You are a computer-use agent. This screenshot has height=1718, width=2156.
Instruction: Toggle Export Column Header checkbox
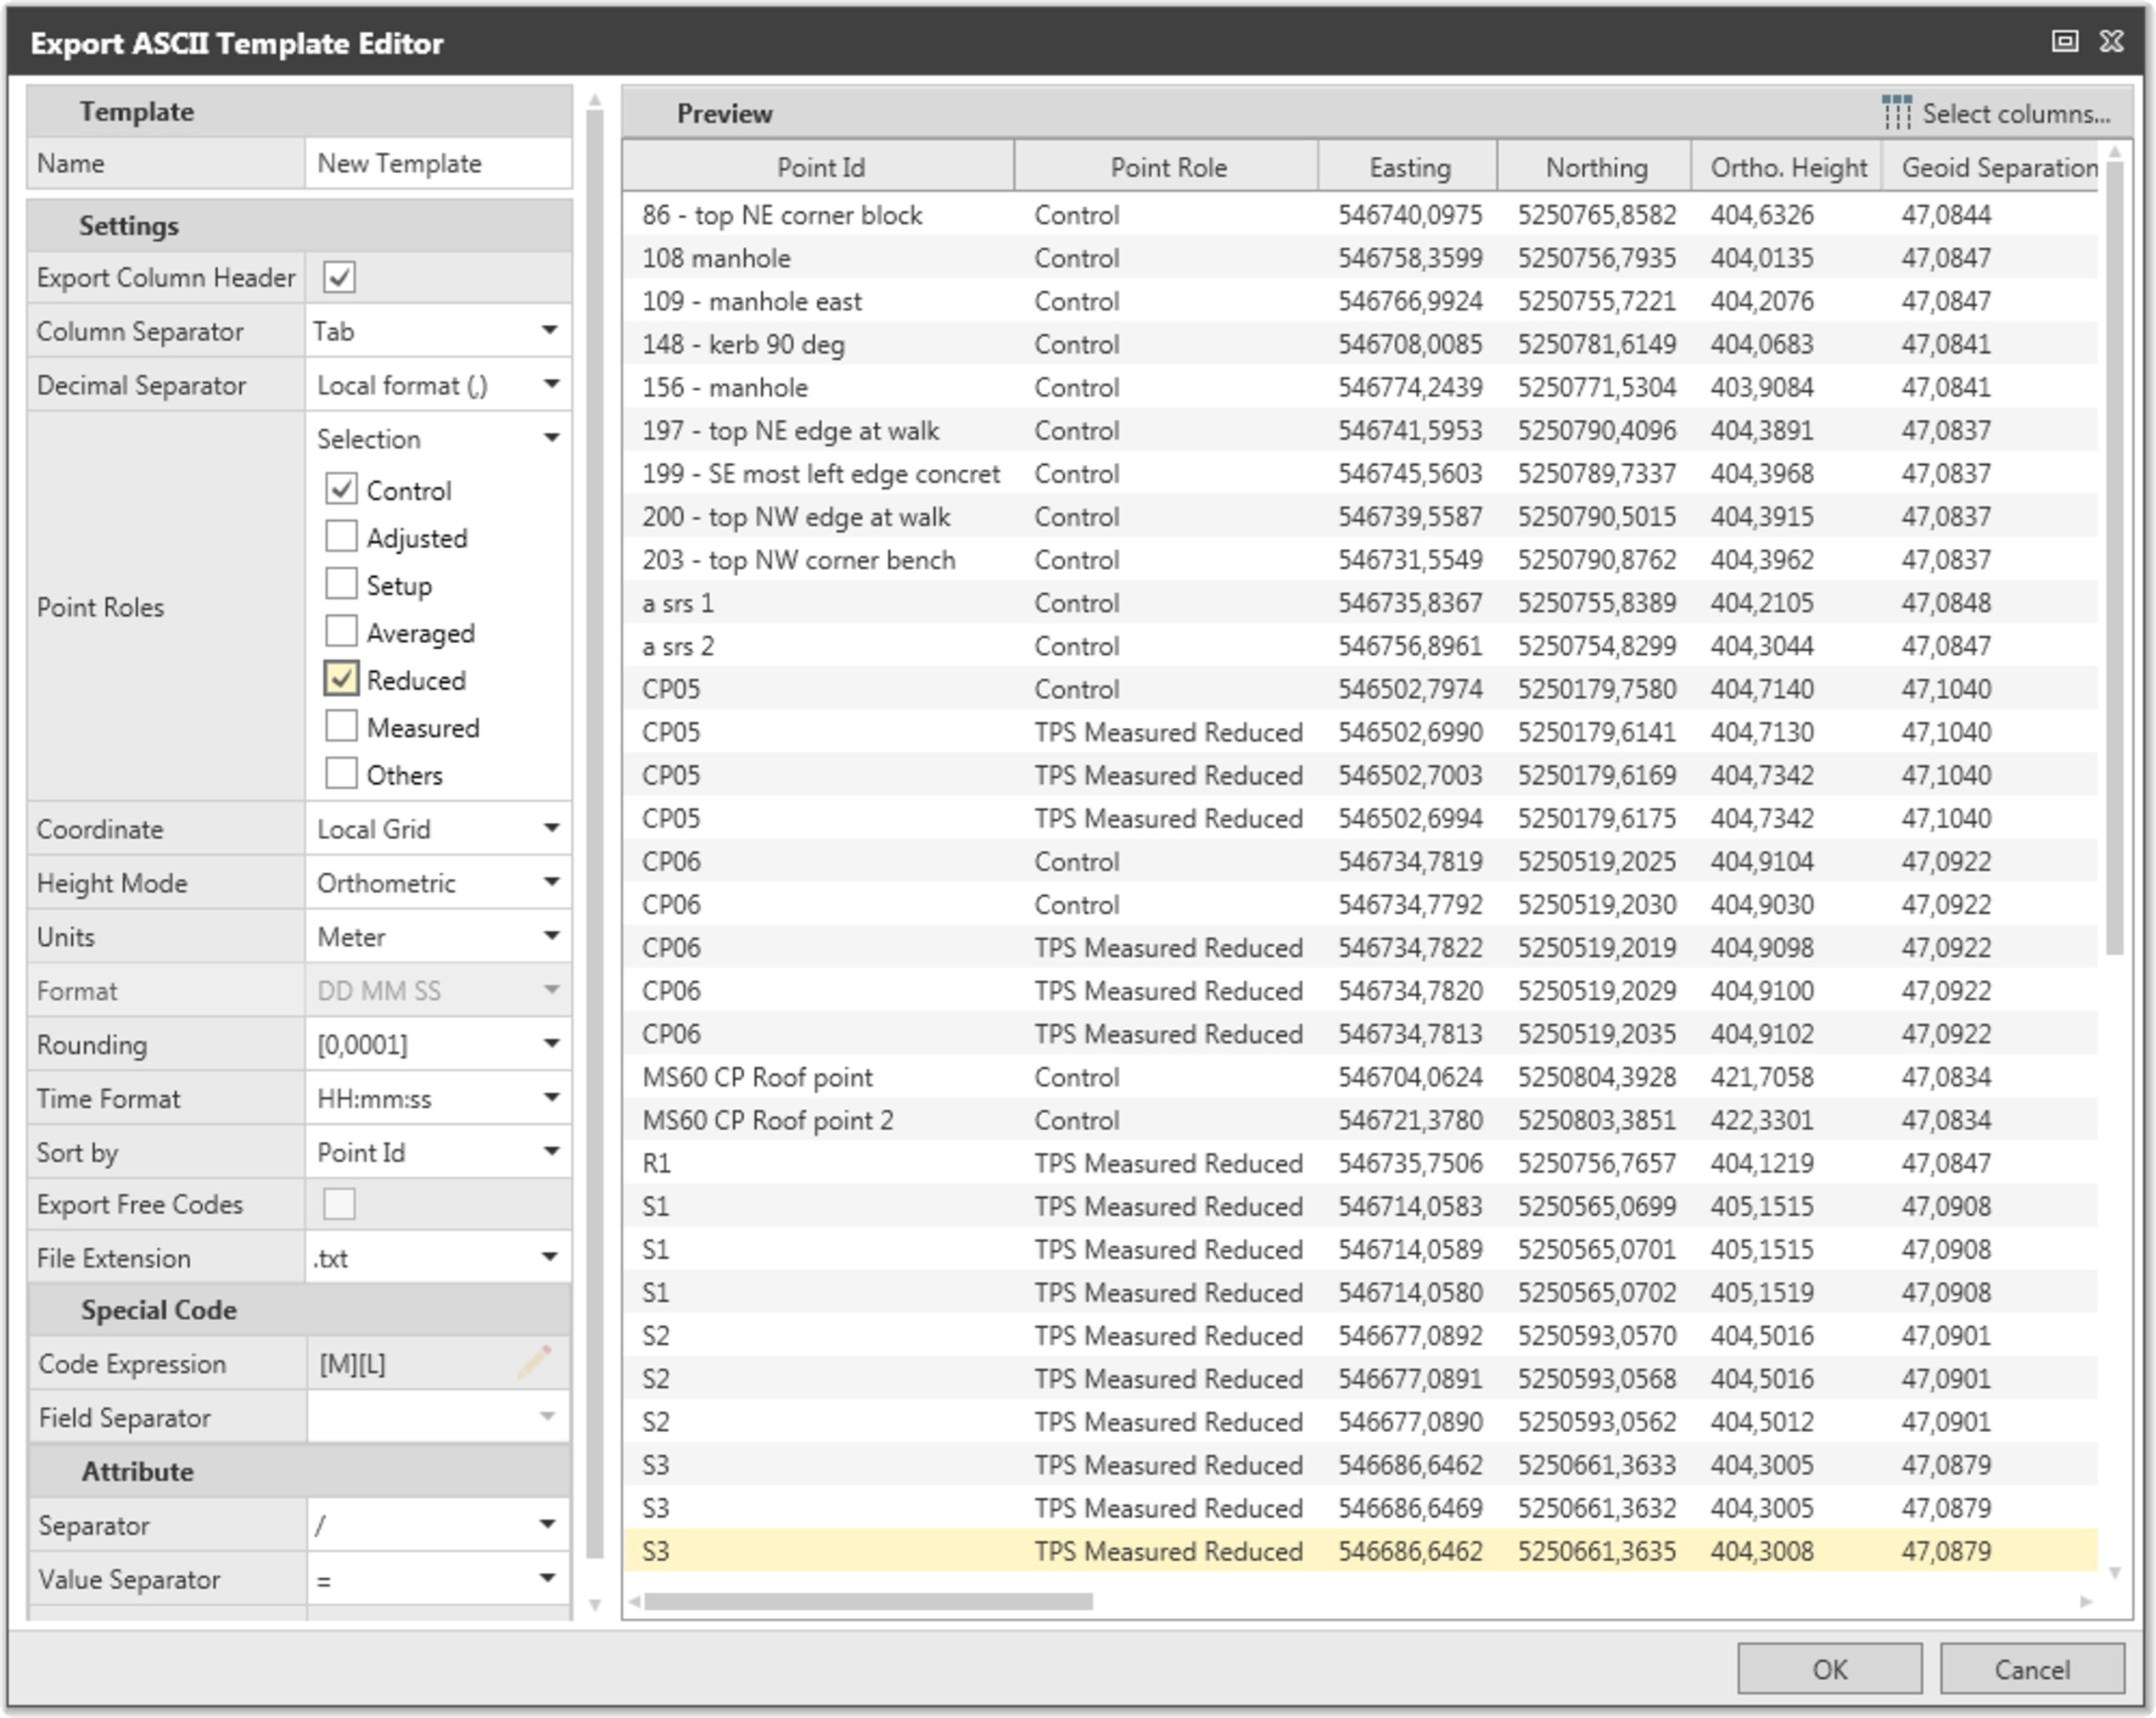[x=339, y=277]
